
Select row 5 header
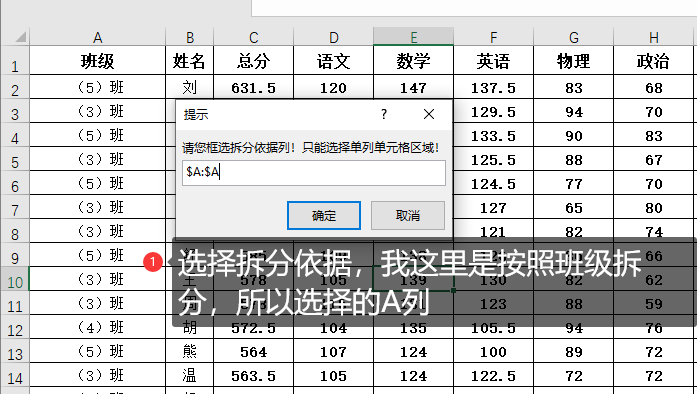point(15,160)
